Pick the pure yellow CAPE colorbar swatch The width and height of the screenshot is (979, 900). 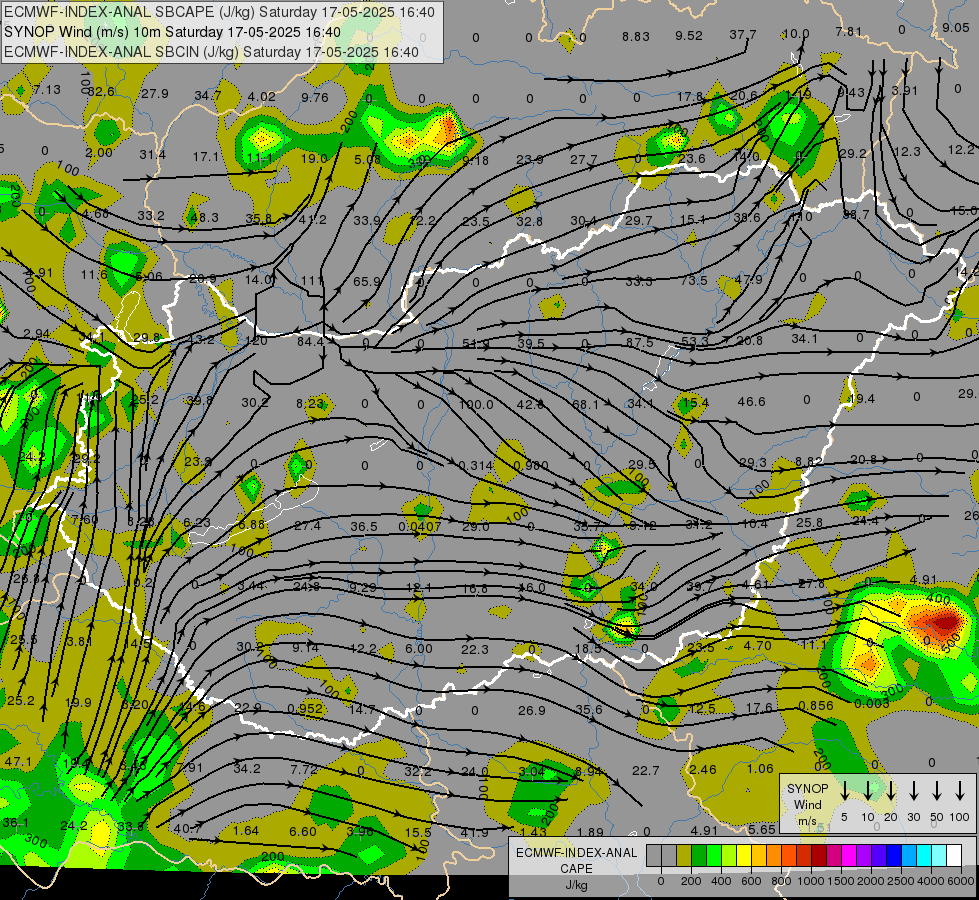(x=744, y=855)
